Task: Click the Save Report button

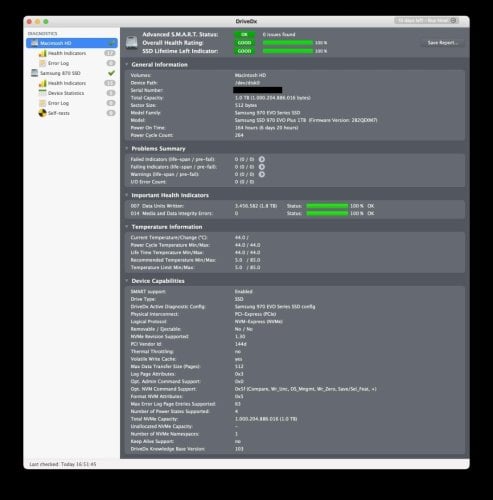Action: click(442, 43)
